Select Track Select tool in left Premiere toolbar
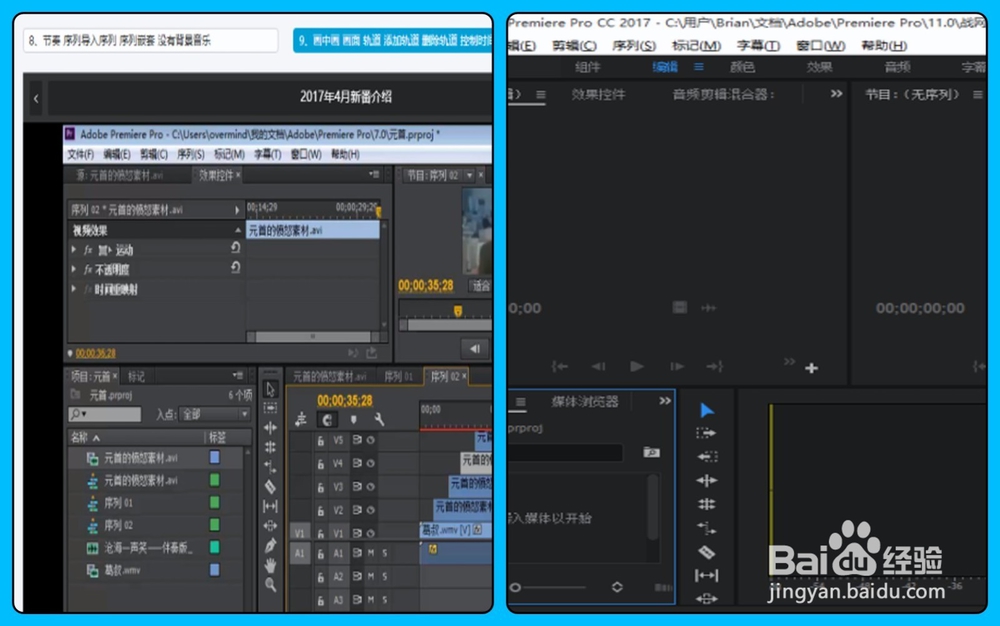 point(270,408)
